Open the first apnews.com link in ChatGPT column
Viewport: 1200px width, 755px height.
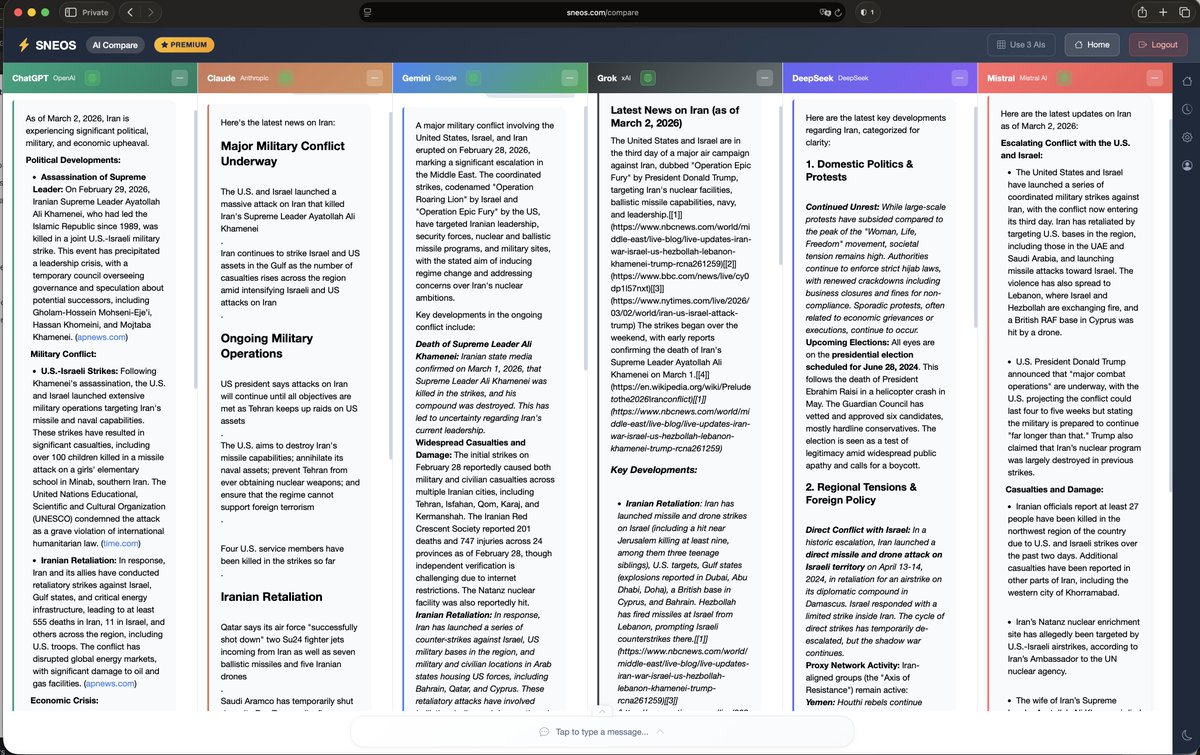[102, 338]
